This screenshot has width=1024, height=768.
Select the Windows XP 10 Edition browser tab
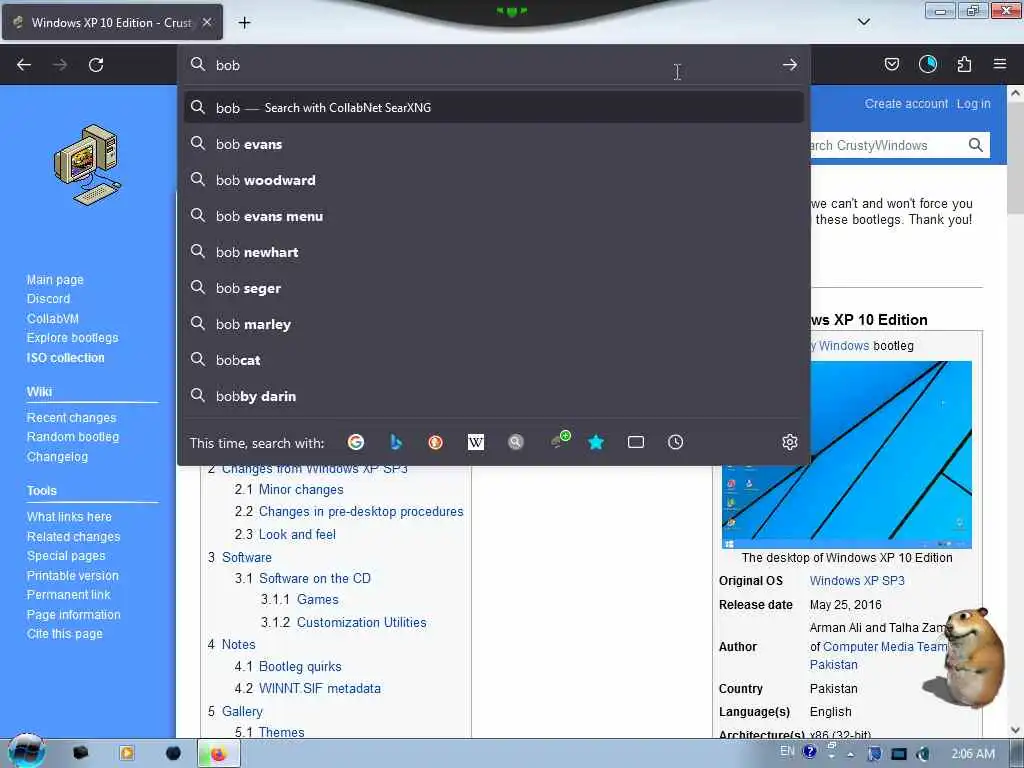112,22
